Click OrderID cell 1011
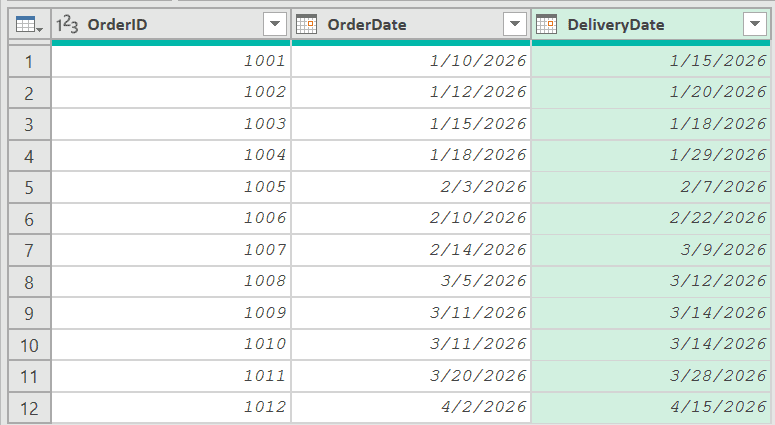The image size is (775, 425). [x=171, y=376]
